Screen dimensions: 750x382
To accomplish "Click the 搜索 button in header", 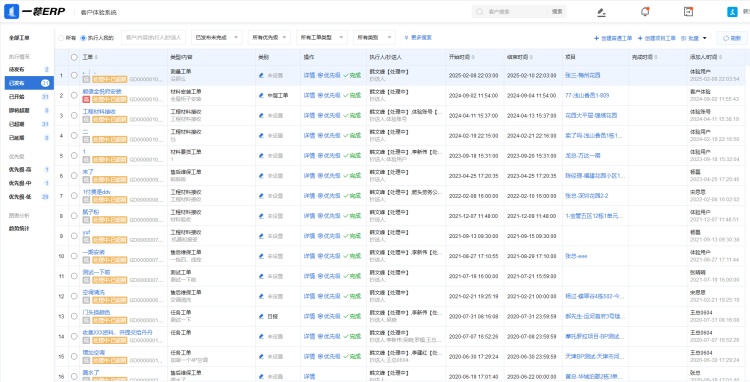I will pyautogui.click(x=557, y=11).
